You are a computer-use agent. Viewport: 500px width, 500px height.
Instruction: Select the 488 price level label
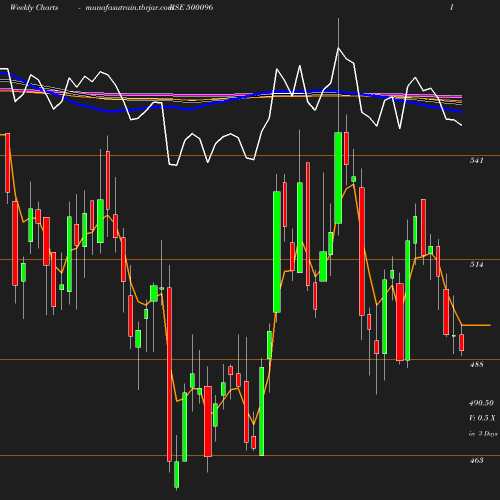coord(477,364)
